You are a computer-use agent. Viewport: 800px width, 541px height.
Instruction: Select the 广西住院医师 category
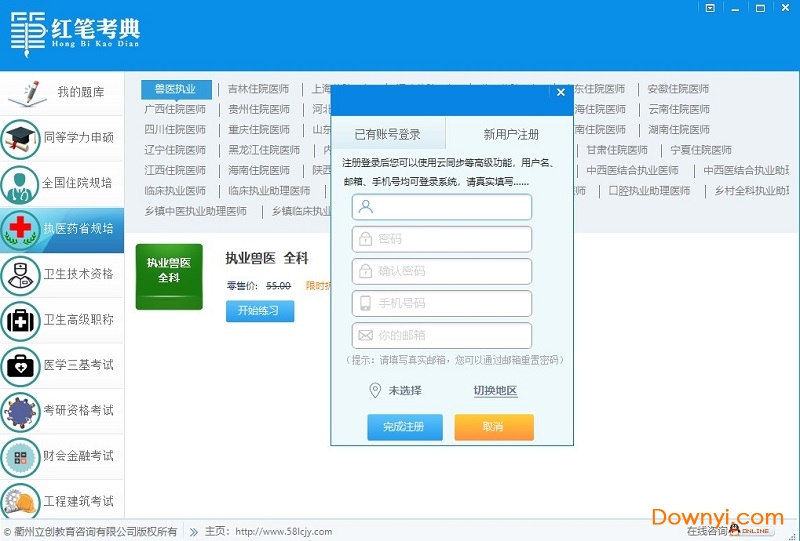175,109
